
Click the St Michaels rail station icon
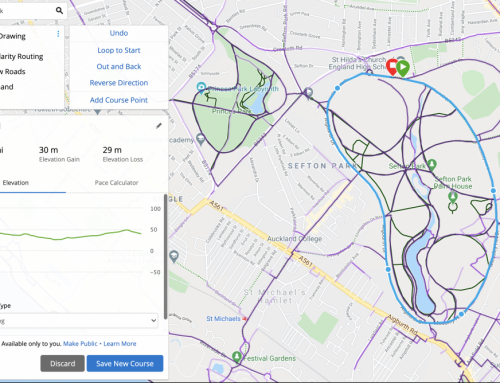click(245, 319)
